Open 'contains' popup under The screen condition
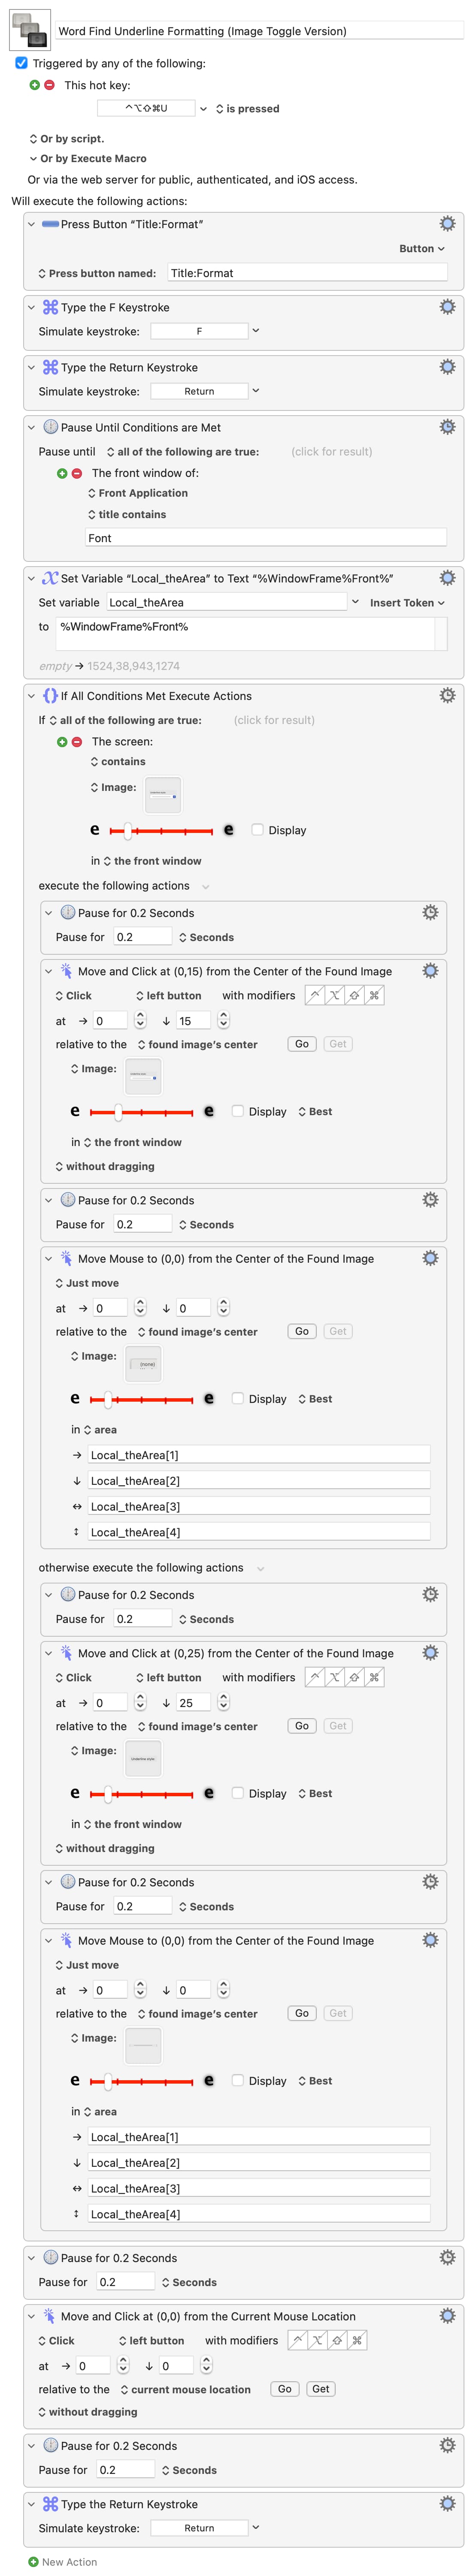 [x=118, y=762]
